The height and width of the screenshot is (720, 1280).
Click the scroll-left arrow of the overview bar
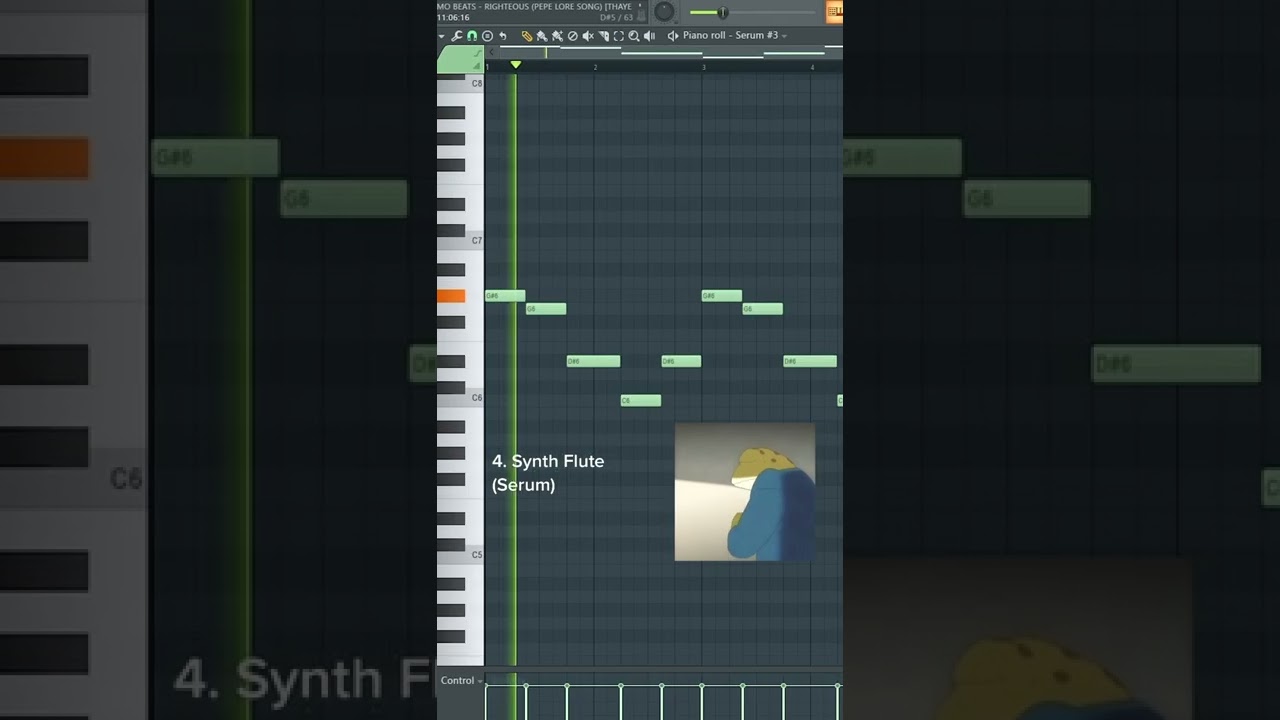(x=491, y=52)
